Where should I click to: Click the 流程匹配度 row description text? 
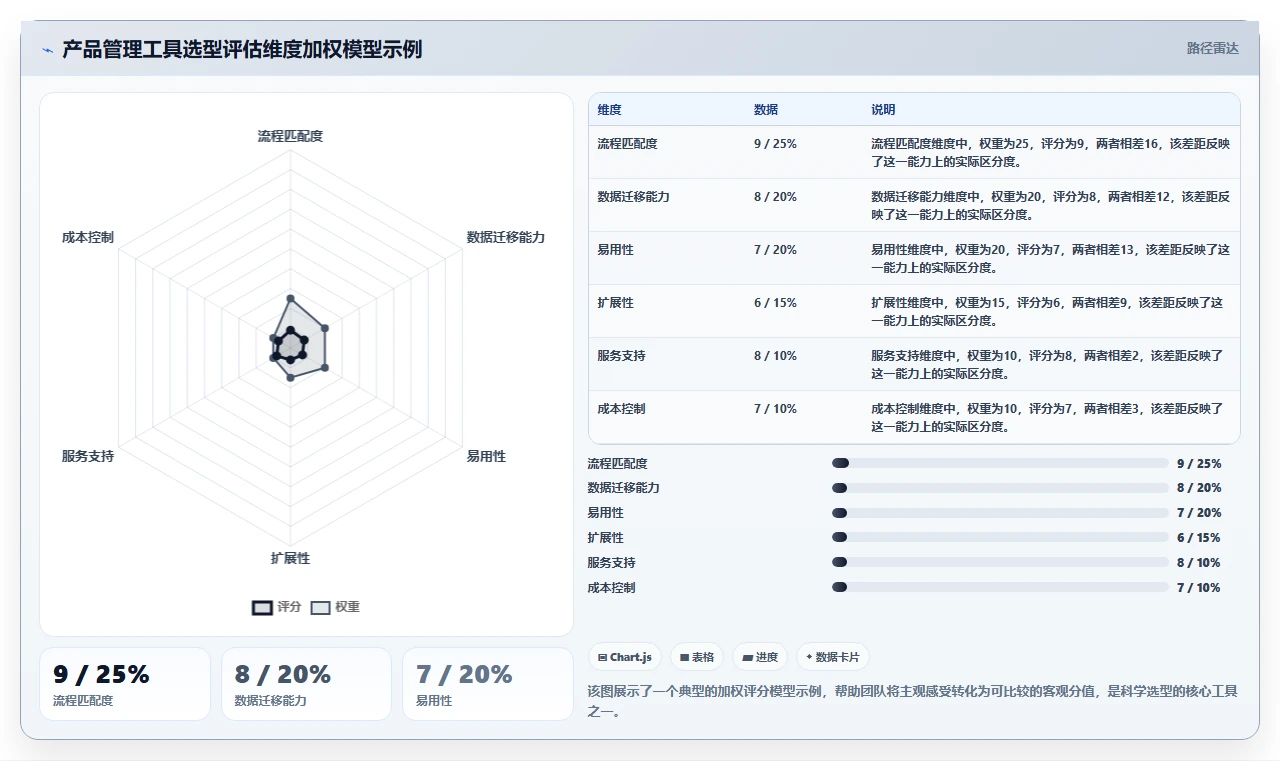tap(1050, 153)
